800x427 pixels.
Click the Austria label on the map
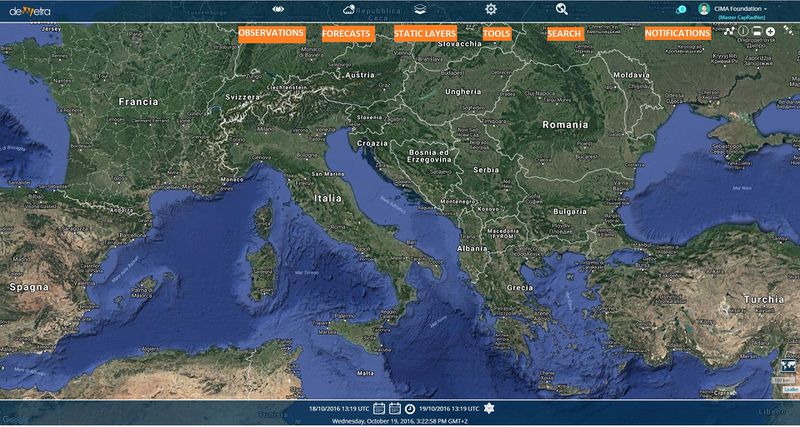point(360,75)
